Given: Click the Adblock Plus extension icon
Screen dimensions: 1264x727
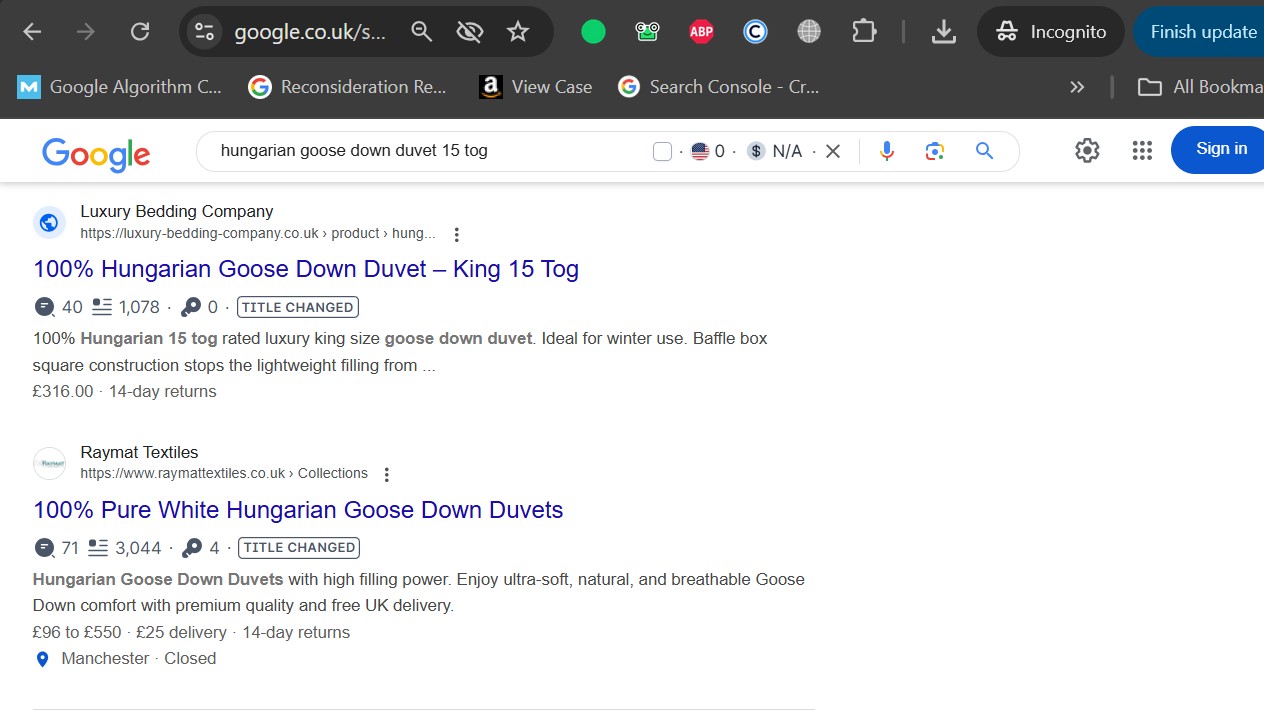Looking at the screenshot, I should 701,32.
